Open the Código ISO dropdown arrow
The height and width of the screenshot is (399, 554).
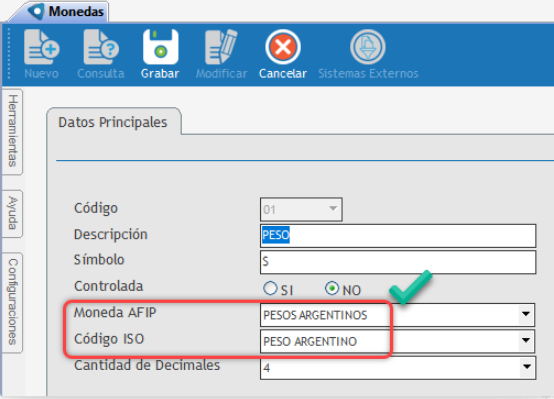pos(526,340)
